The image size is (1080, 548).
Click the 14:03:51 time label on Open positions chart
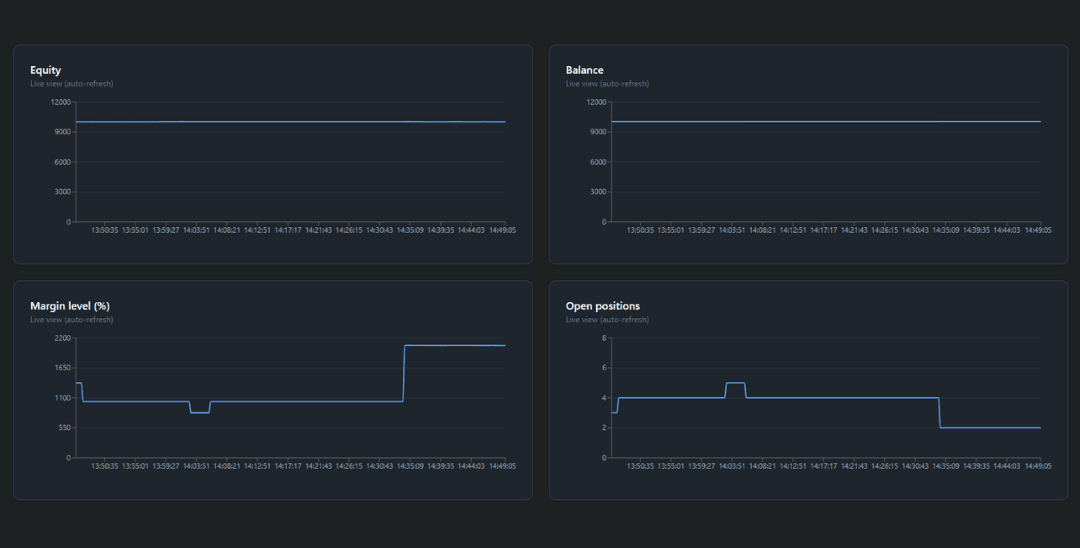[x=733, y=466]
